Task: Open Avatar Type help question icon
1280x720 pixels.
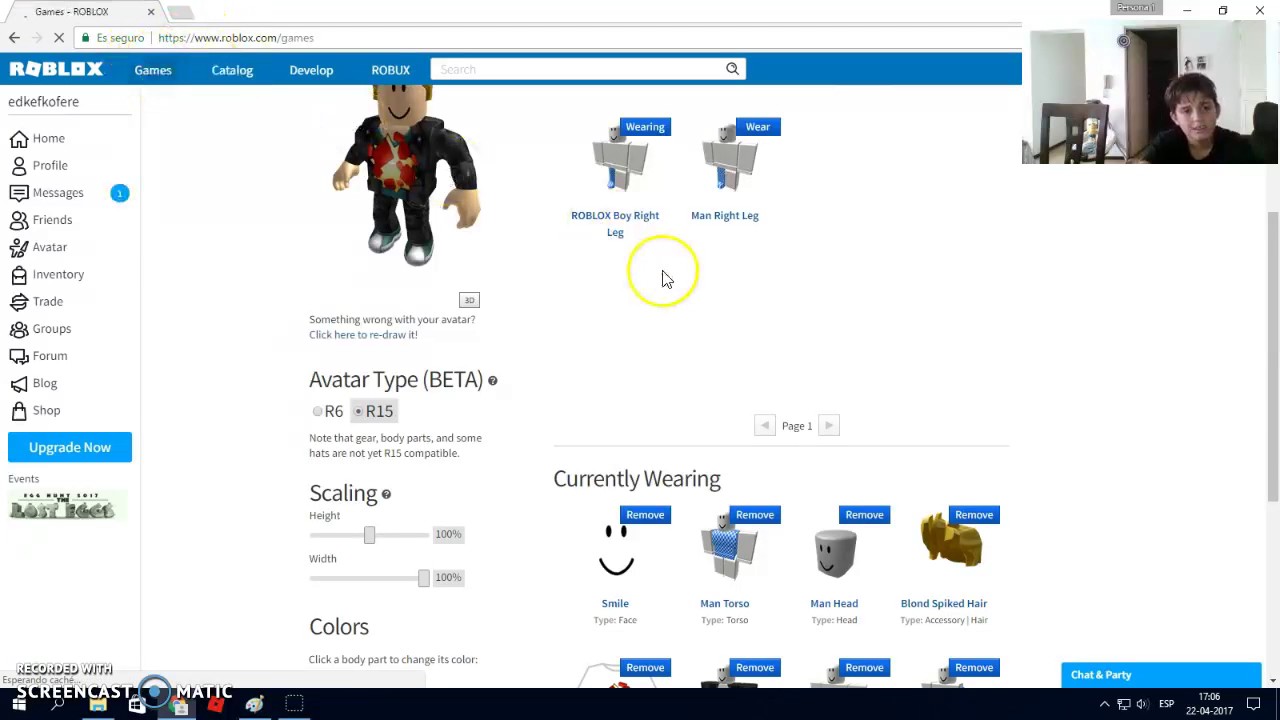Action: coord(492,380)
